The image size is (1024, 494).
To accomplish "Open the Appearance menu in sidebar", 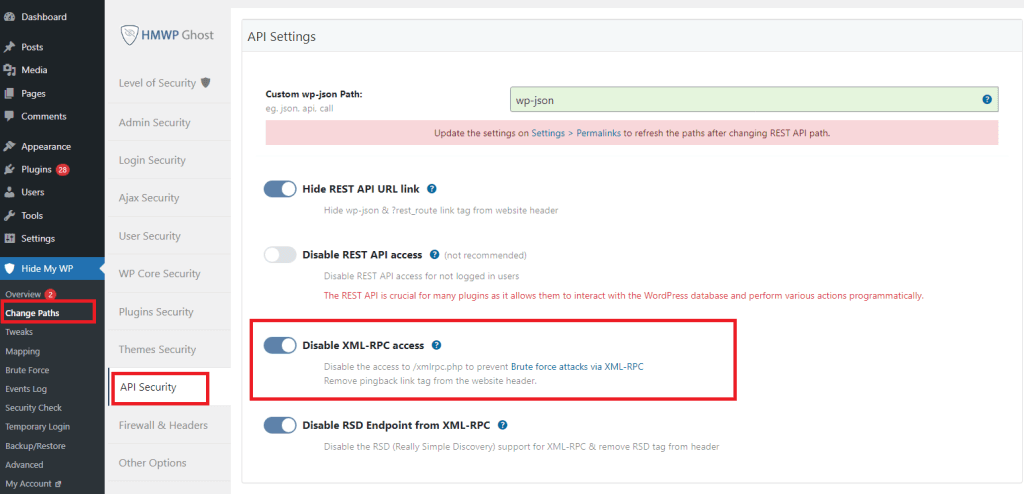I will pyautogui.click(x=45, y=146).
